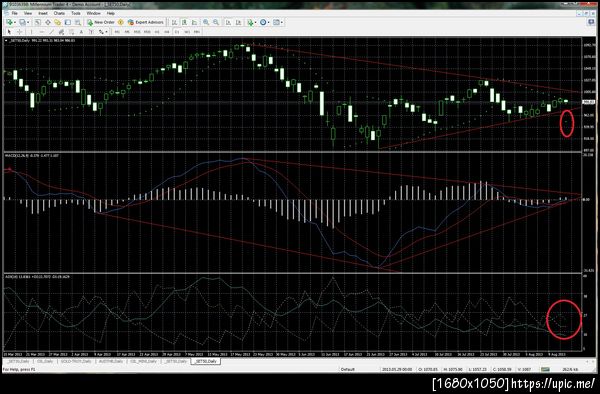The image size is (600, 394).
Task: Select the trendline drawing tool
Action: tap(52, 32)
